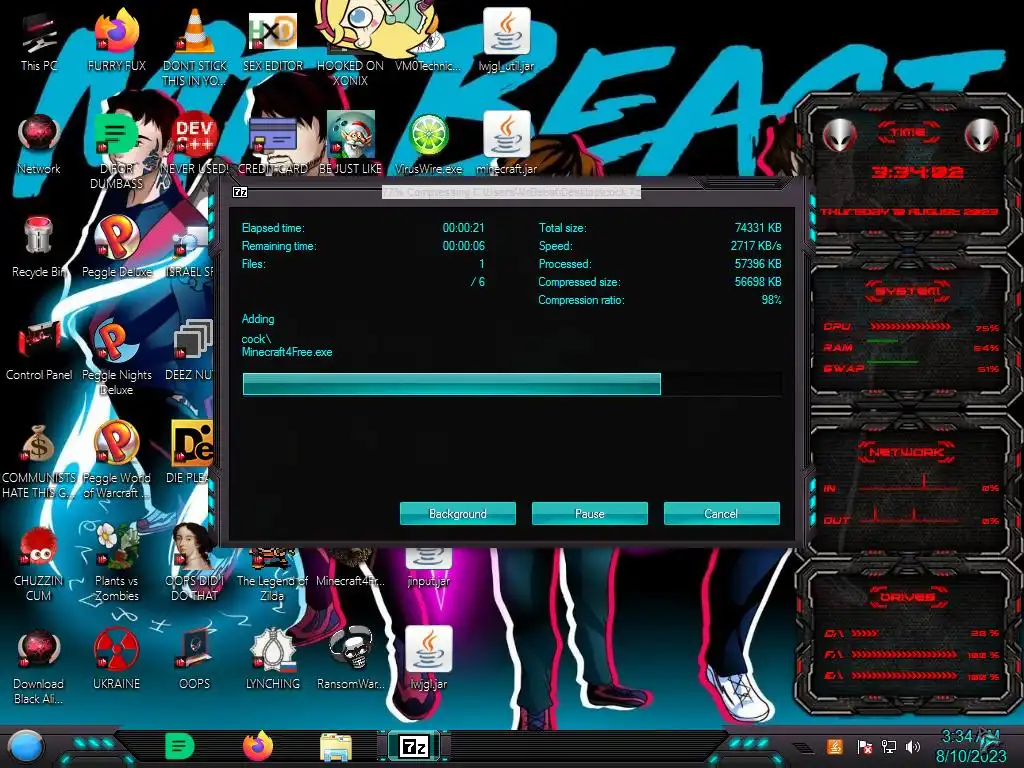
Task: Select the jinput.jar desktop file
Action: 428,568
